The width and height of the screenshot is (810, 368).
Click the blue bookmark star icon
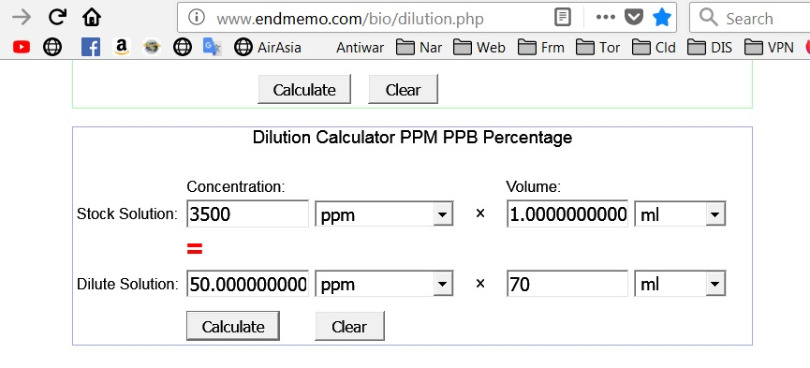coord(662,18)
